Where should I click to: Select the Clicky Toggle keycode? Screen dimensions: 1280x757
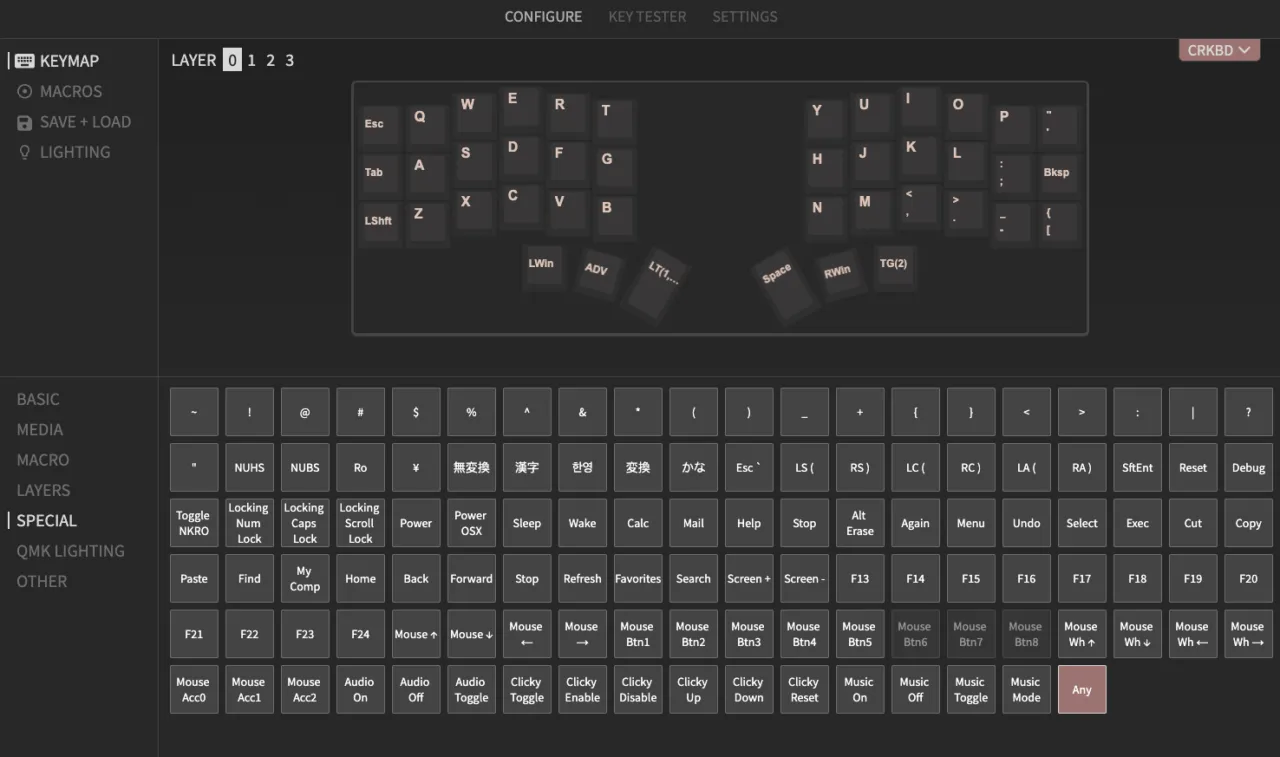click(x=526, y=688)
